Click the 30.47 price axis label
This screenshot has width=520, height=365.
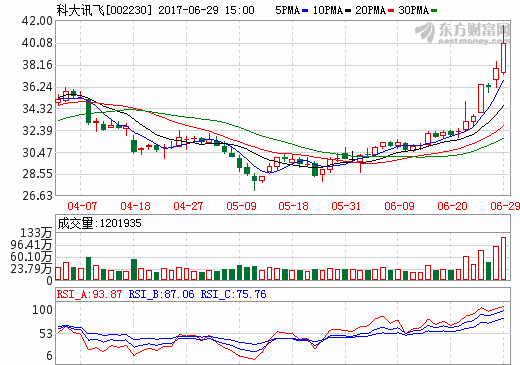(x=37, y=153)
